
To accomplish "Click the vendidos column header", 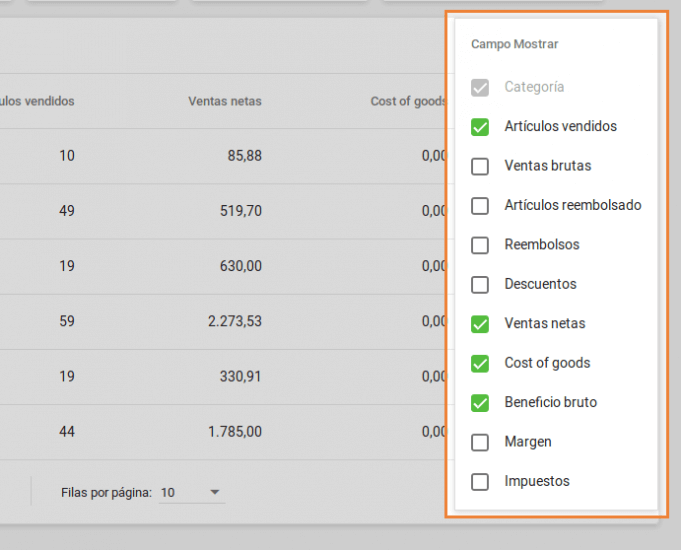I will coord(38,101).
